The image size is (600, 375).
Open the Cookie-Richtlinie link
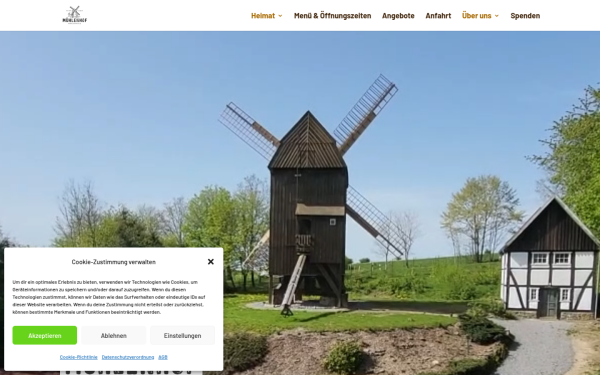[x=78, y=357]
